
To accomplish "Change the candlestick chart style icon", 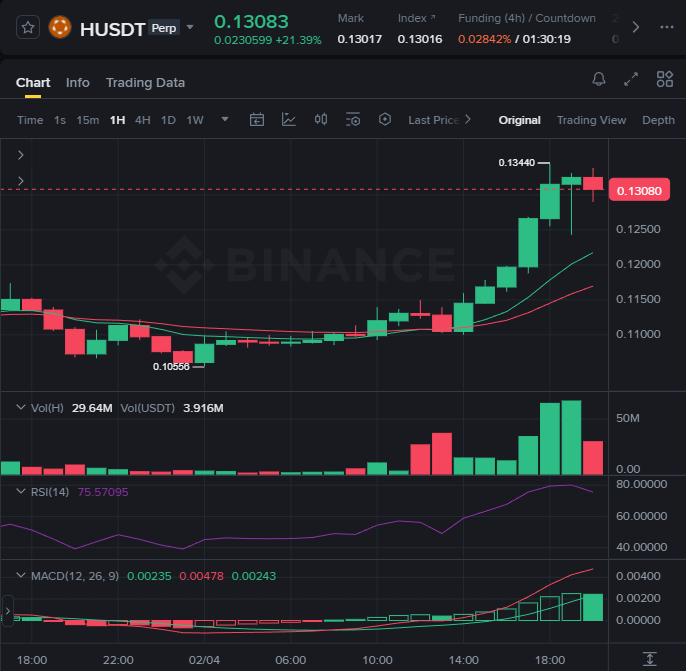I will (321, 119).
